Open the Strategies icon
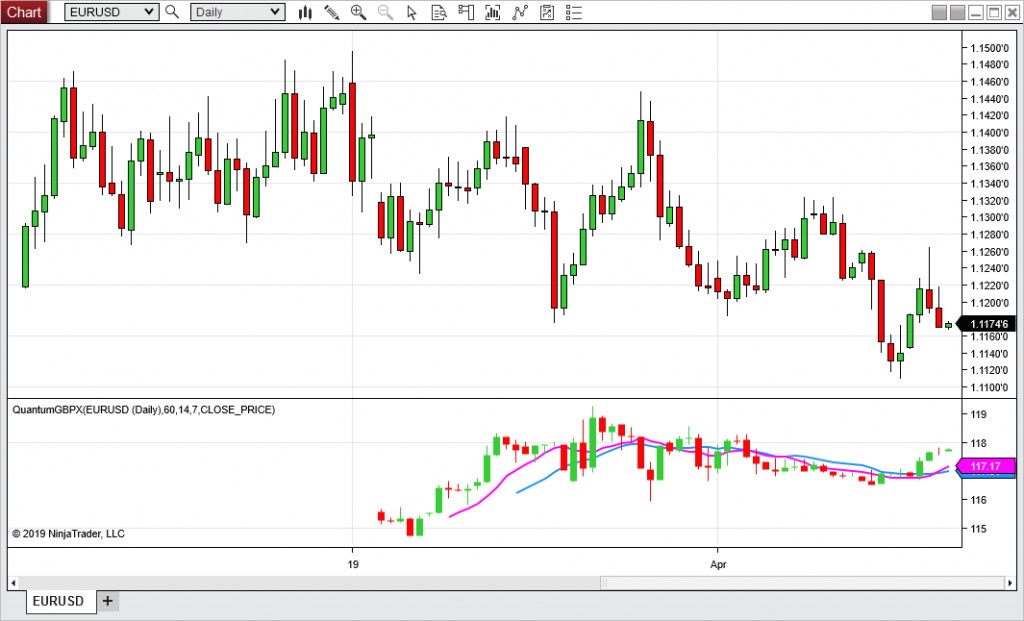This screenshot has height=621, width=1024. tap(546, 12)
